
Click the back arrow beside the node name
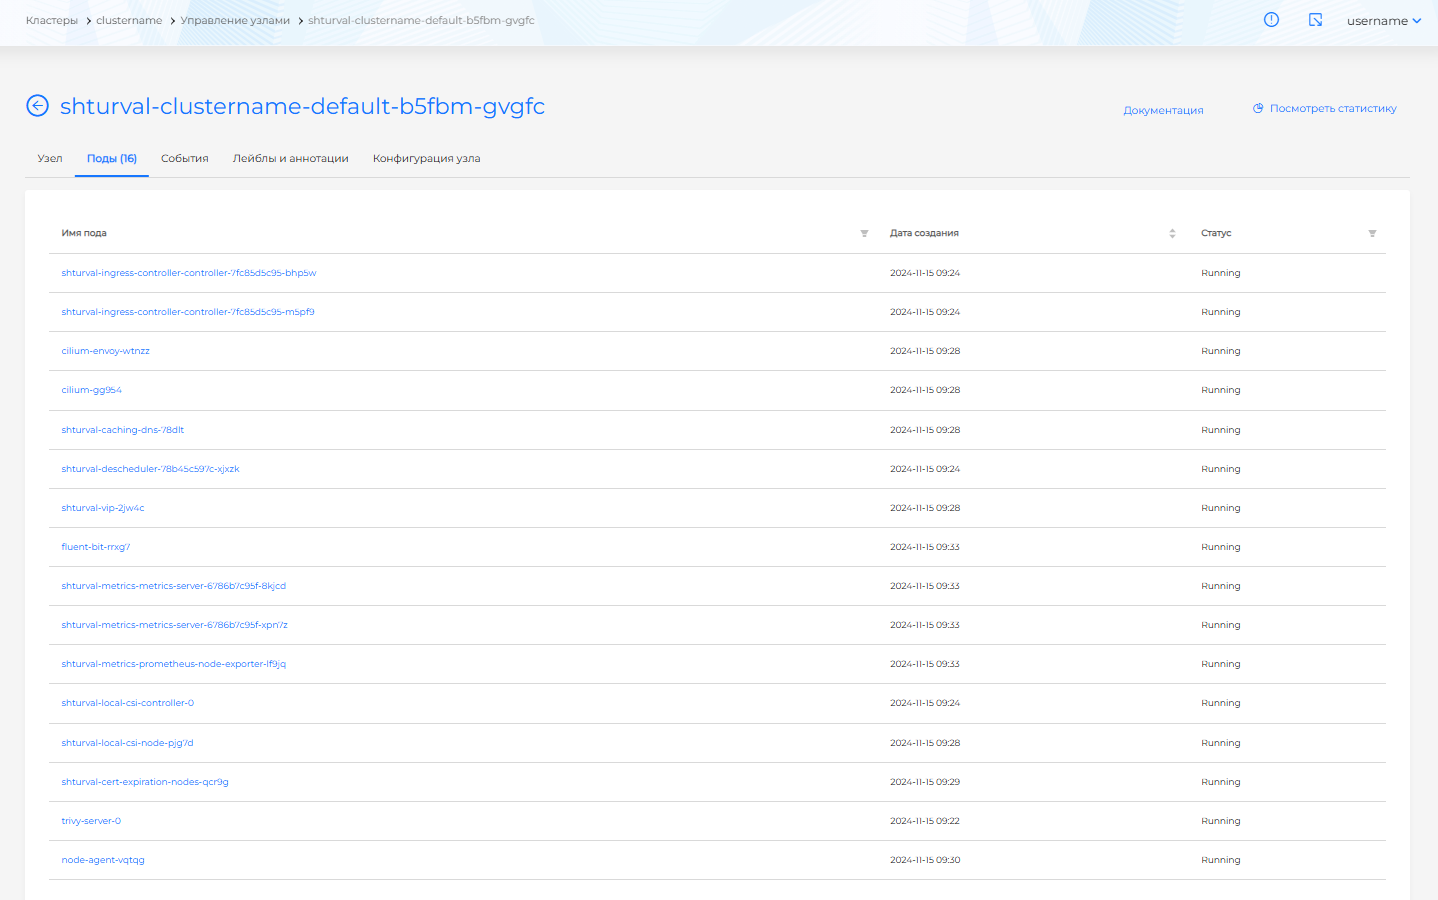click(37, 106)
